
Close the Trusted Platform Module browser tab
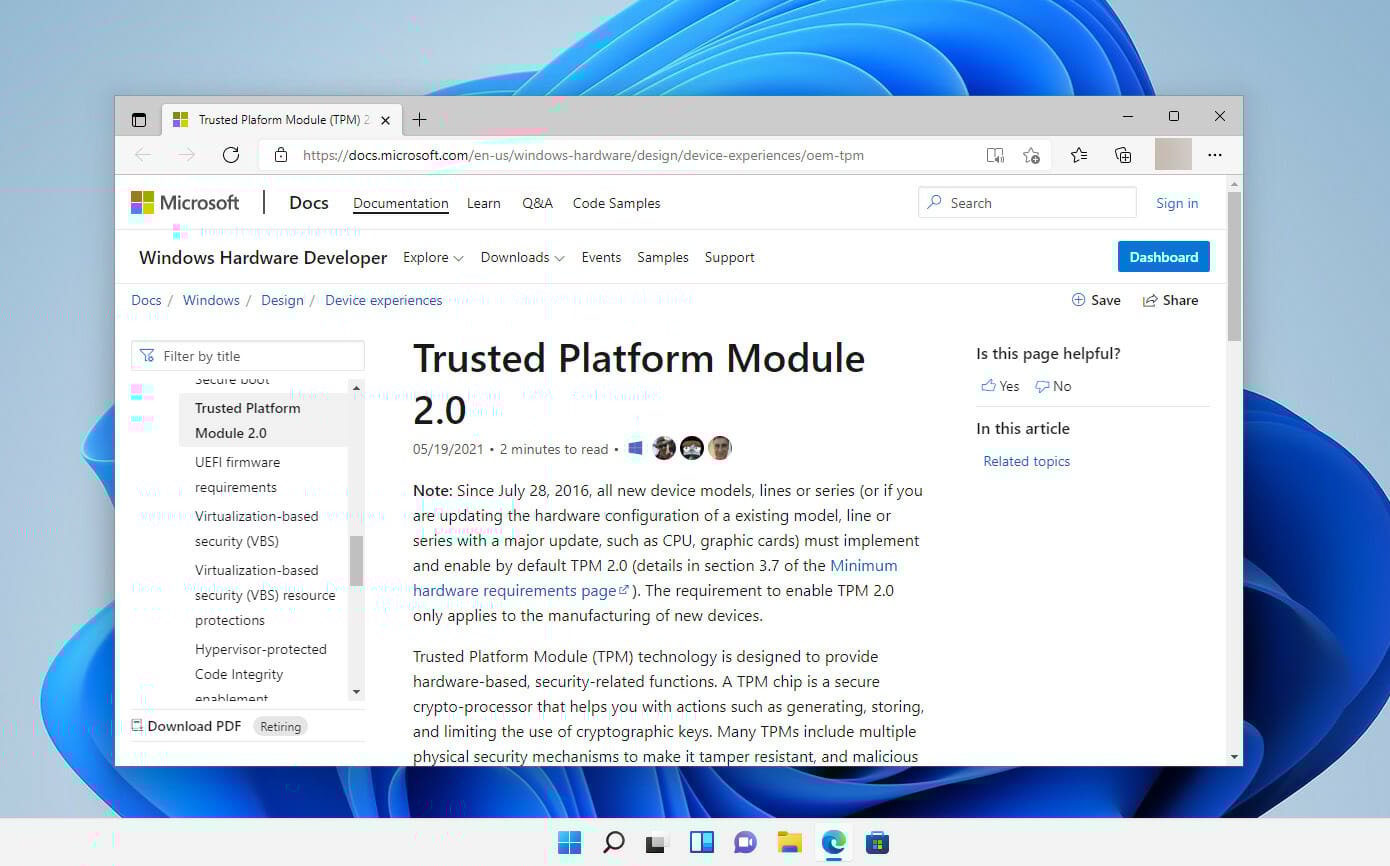coord(386,120)
